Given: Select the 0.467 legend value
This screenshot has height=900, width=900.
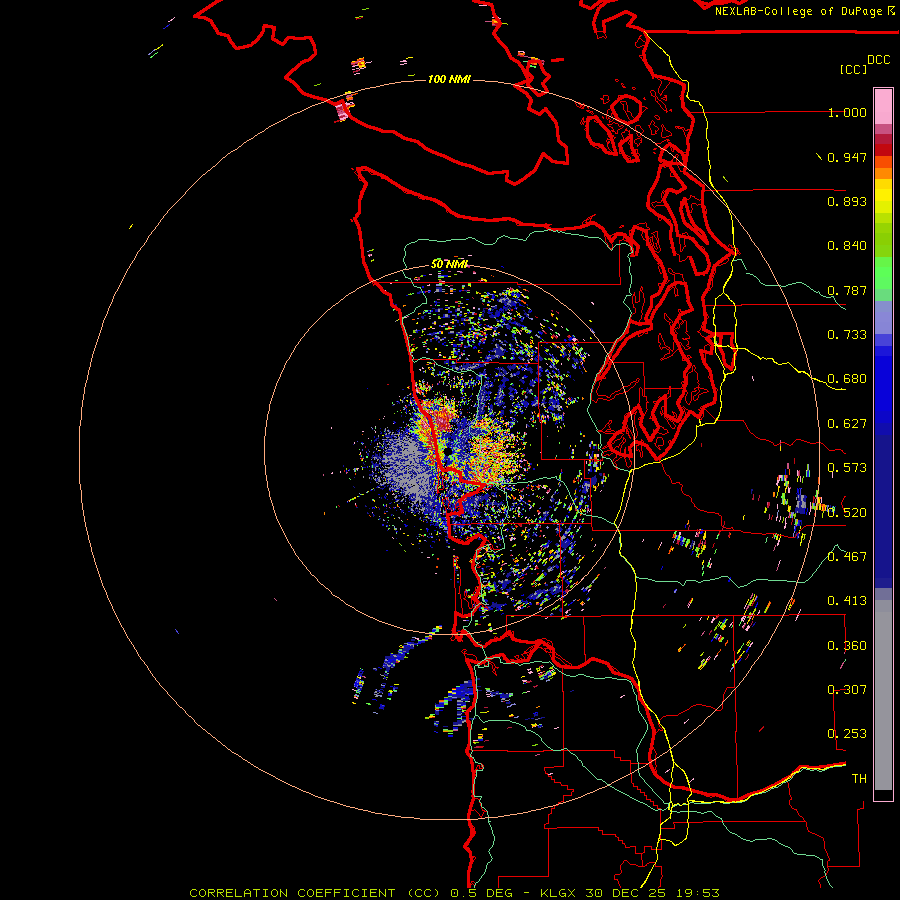Looking at the screenshot, I should click(x=847, y=557).
